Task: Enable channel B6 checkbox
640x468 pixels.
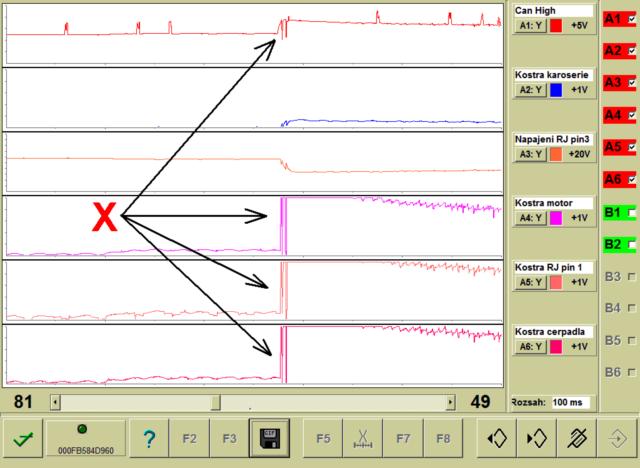Action: tap(632, 372)
